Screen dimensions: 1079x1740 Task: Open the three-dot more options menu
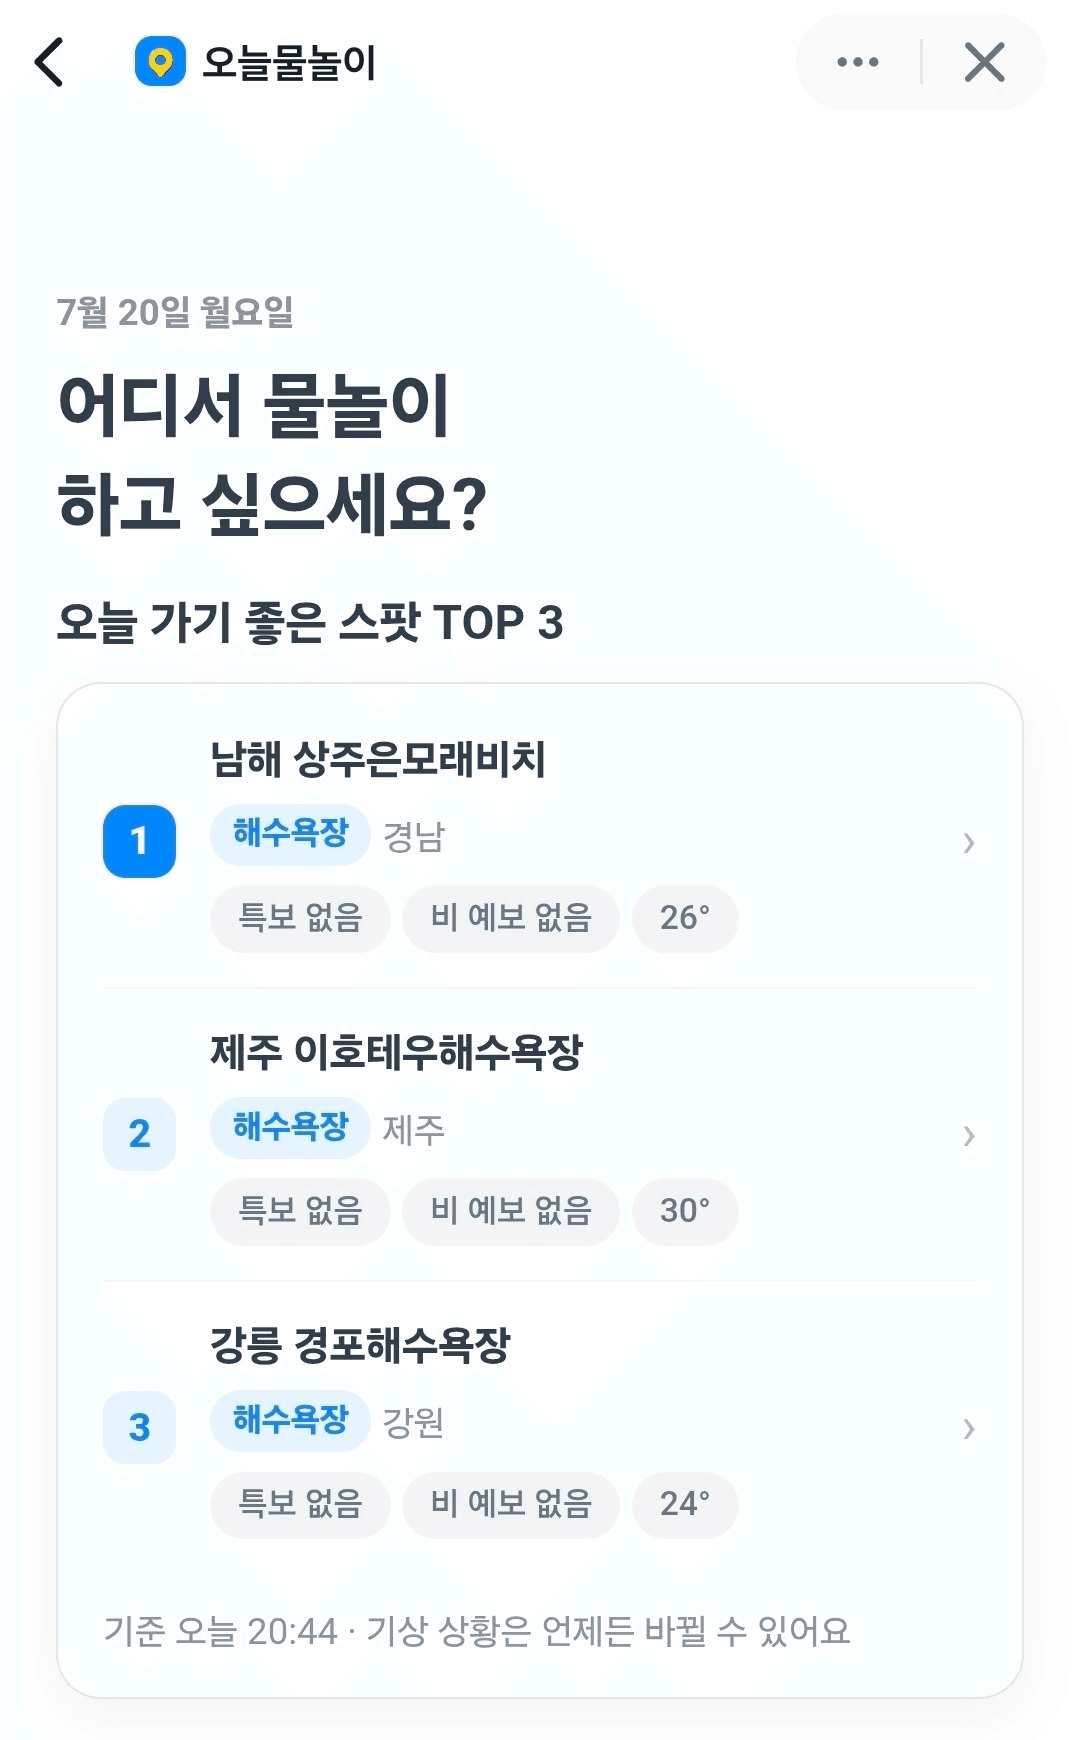pos(858,62)
